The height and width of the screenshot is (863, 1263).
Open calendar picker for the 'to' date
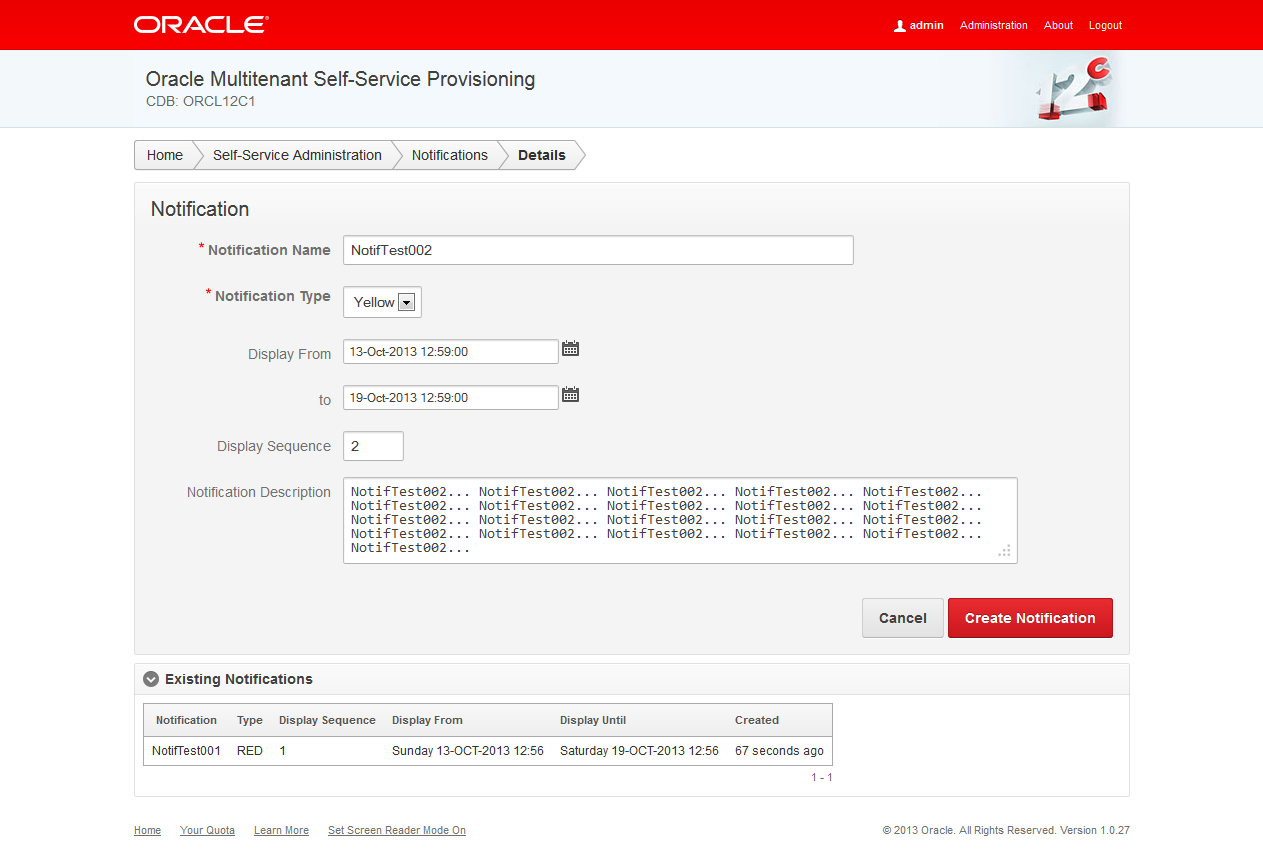pyautogui.click(x=570, y=395)
